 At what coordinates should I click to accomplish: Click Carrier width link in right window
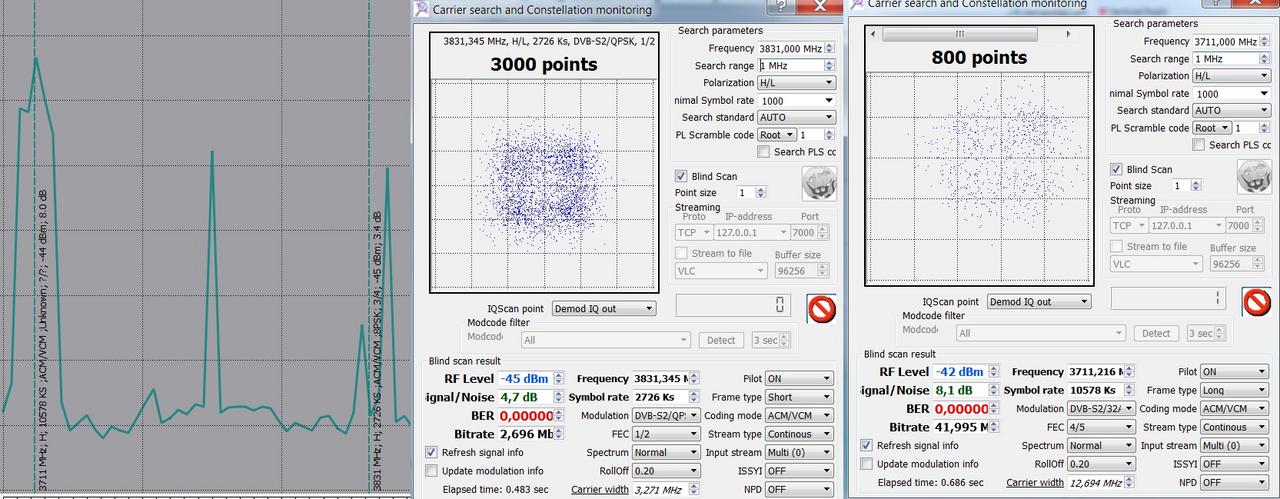click(x=1035, y=482)
